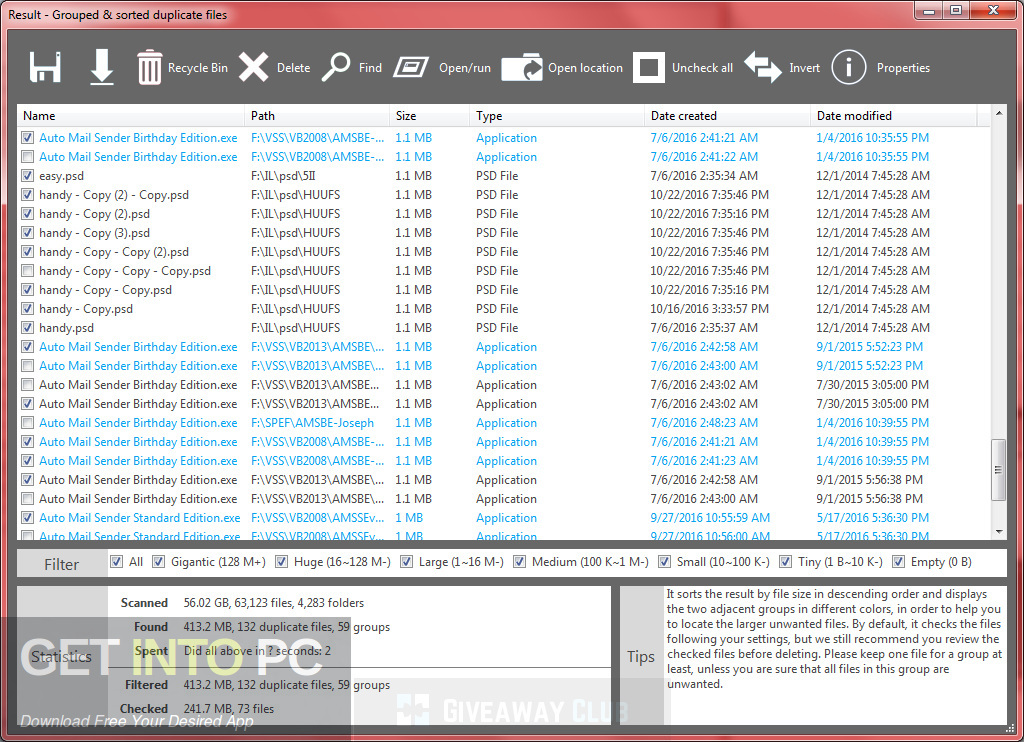Image resolution: width=1024 pixels, height=742 pixels.
Task: Click the Open/run toolbar label
Action: pyautogui.click(x=464, y=68)
